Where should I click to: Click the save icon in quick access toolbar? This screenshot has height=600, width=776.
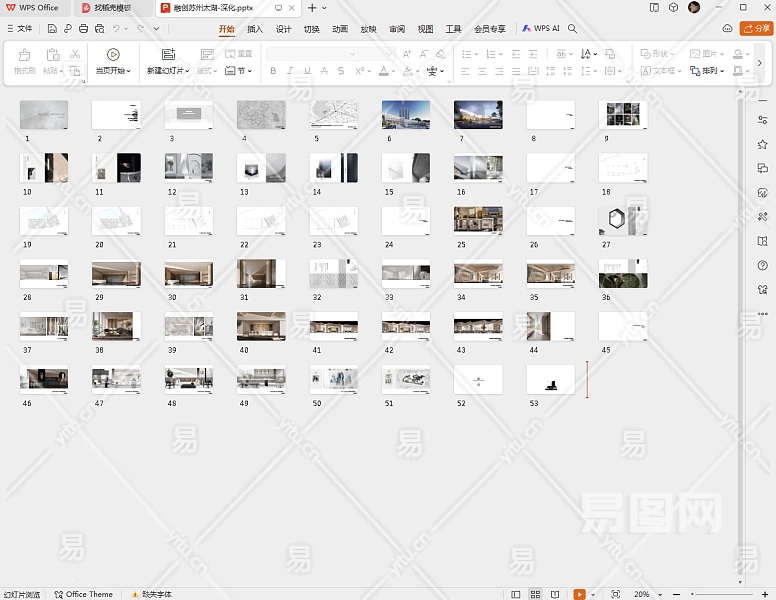pyautogui.click(x=52, y=29)
